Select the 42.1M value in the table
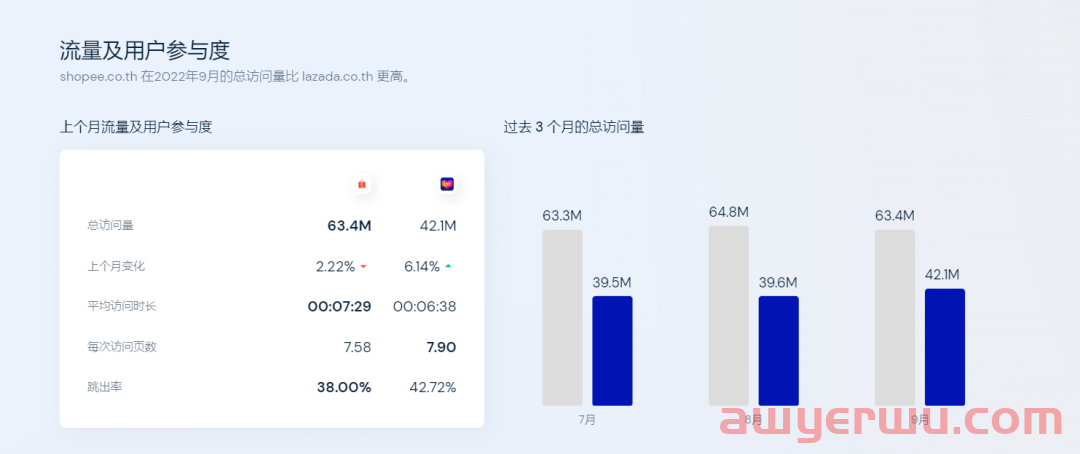The width and height of the screenshot is (1080, 454). pos(438,225)
